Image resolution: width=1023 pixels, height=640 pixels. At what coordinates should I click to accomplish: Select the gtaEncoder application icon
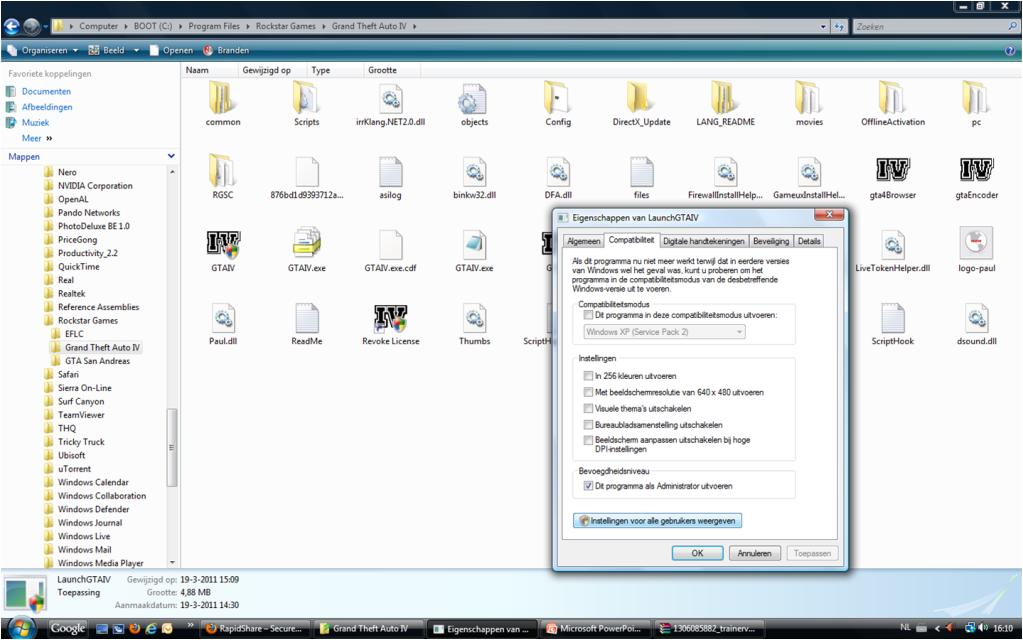pyautogui.click(x=976, y=171)
